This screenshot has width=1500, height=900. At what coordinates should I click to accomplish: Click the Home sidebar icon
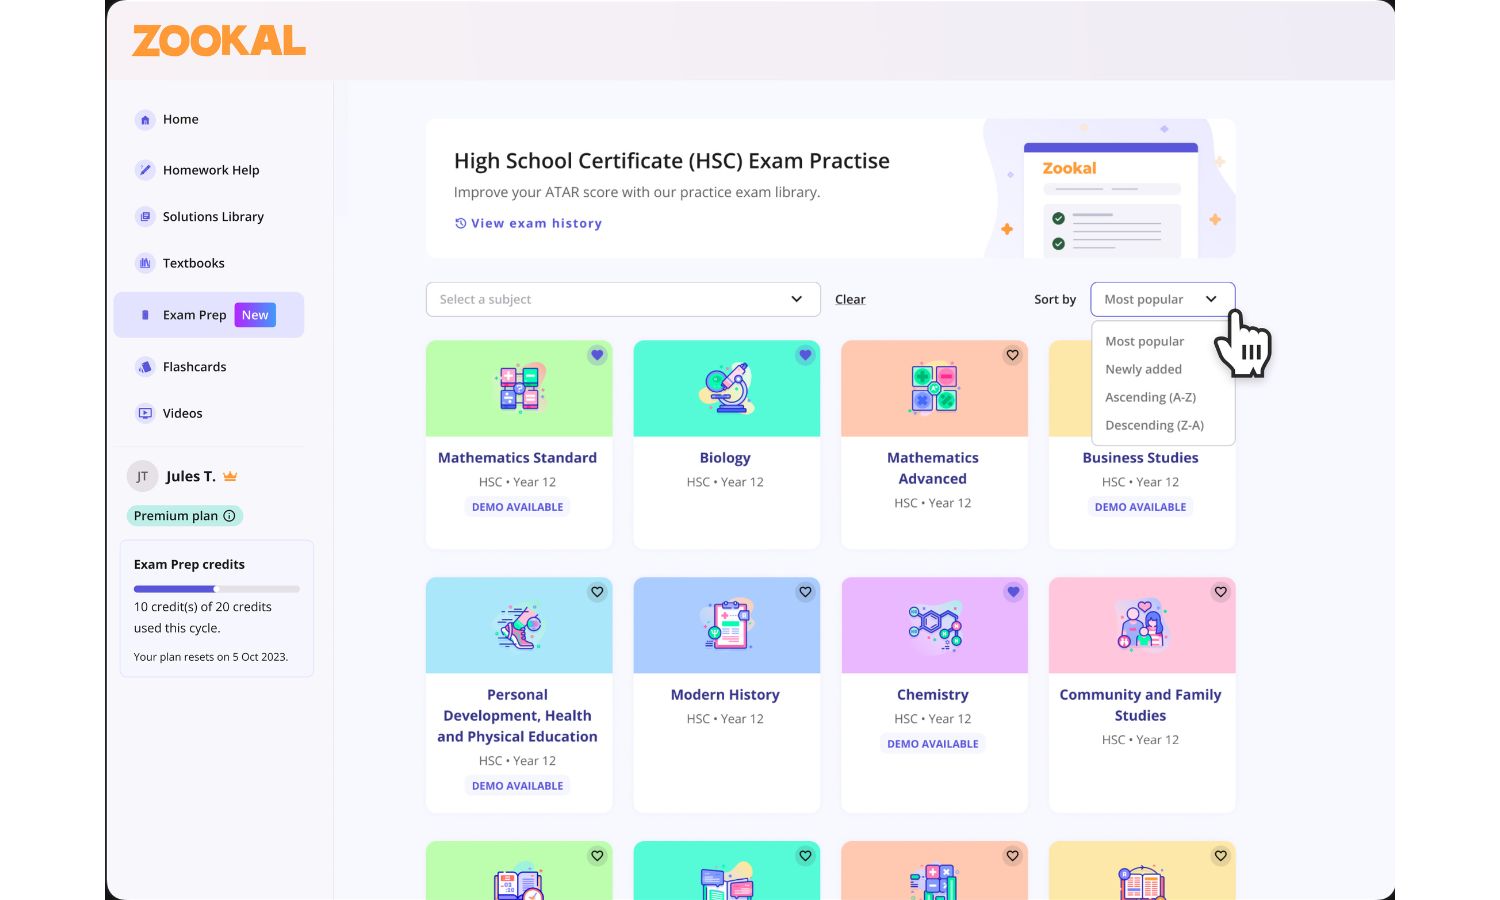[x=145, y=120]
